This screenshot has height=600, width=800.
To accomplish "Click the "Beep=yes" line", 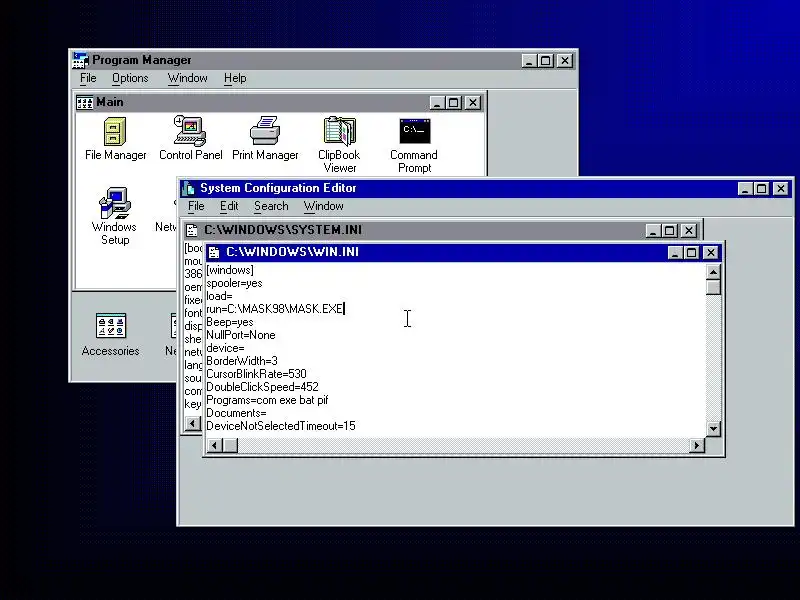I will (230, 322).
